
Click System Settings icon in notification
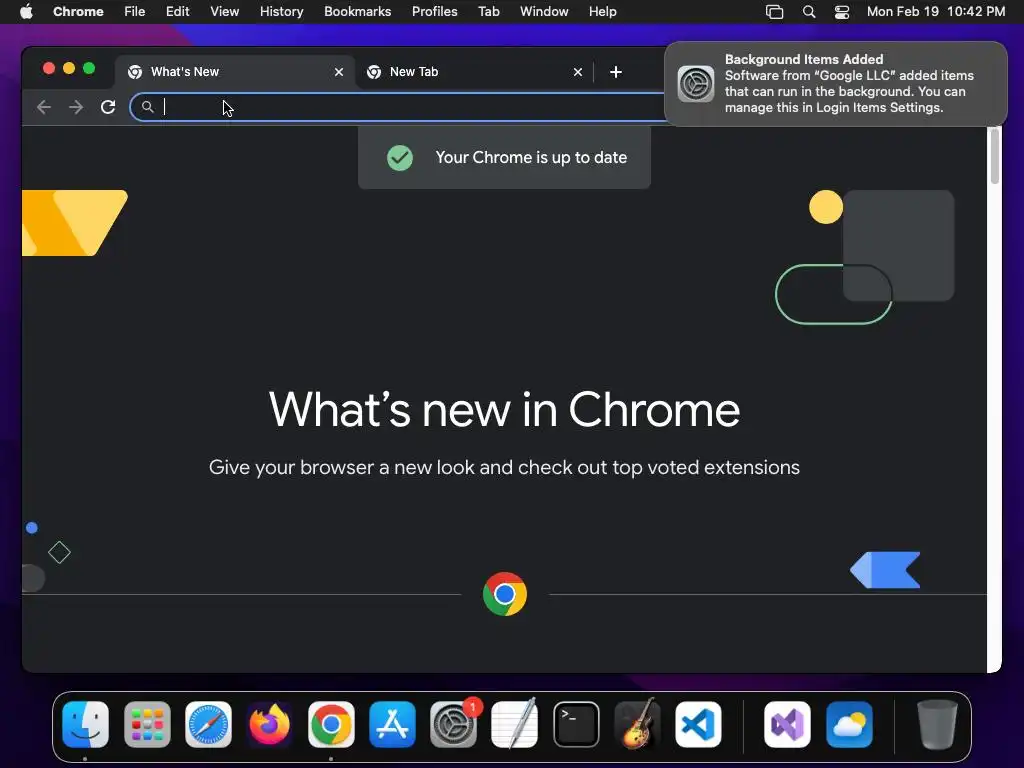[696, 84]
